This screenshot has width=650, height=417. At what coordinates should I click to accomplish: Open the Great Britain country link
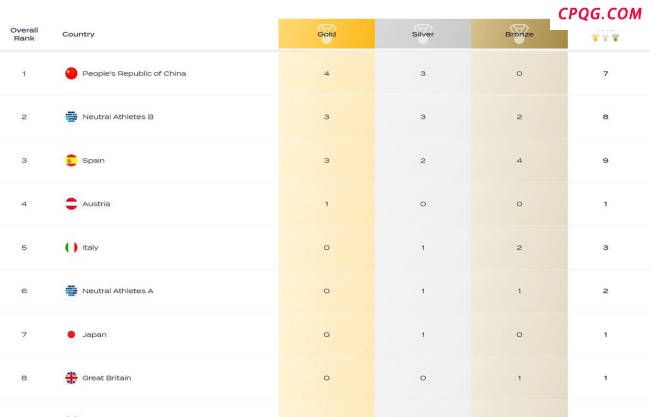point(107,378)
